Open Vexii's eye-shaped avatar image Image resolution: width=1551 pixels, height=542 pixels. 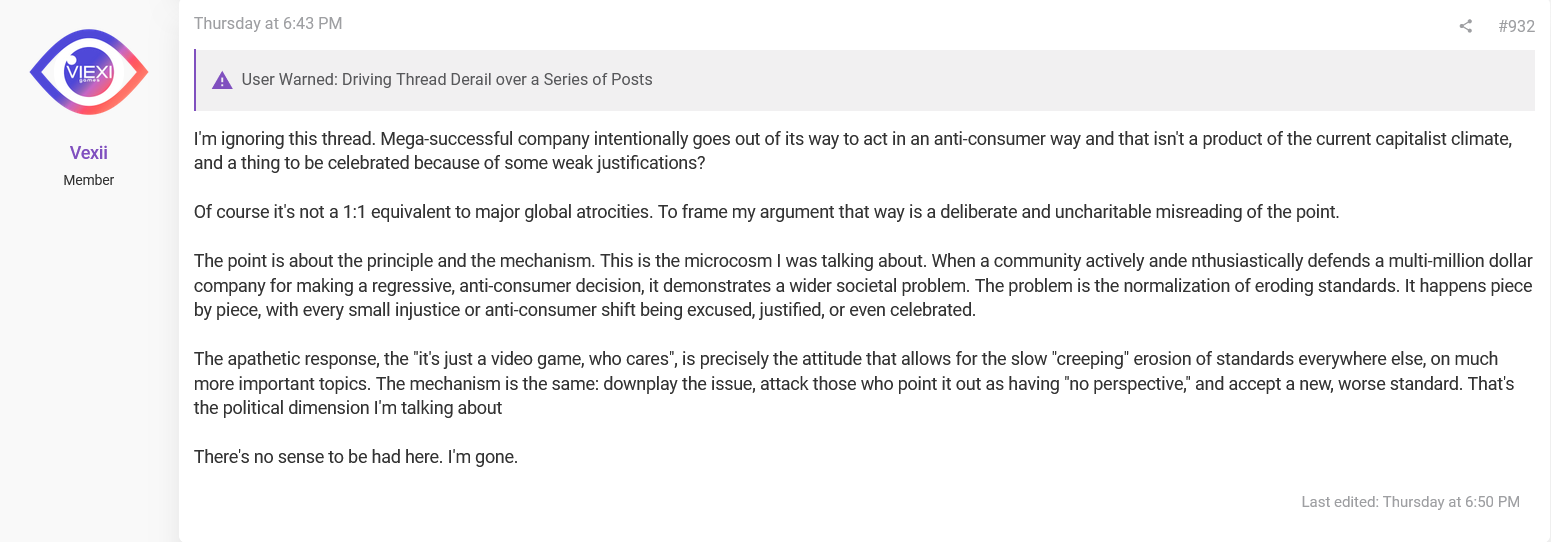pos(89,72)
